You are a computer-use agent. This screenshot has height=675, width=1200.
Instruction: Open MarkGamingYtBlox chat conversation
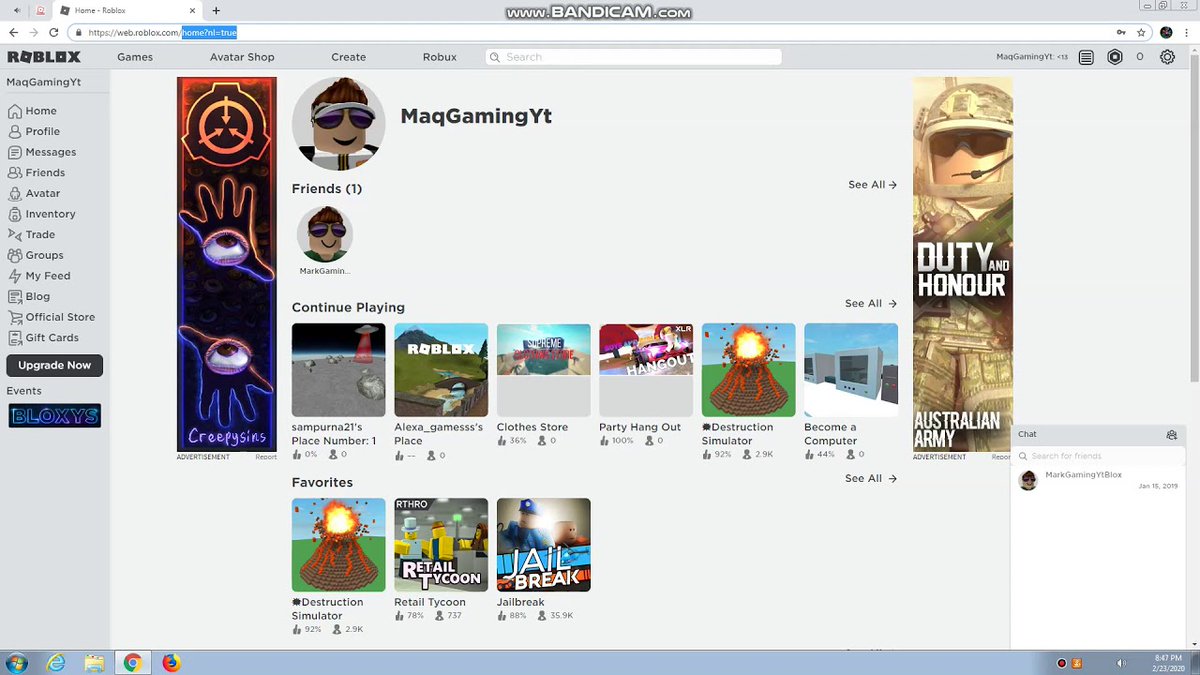(1096, 480)
